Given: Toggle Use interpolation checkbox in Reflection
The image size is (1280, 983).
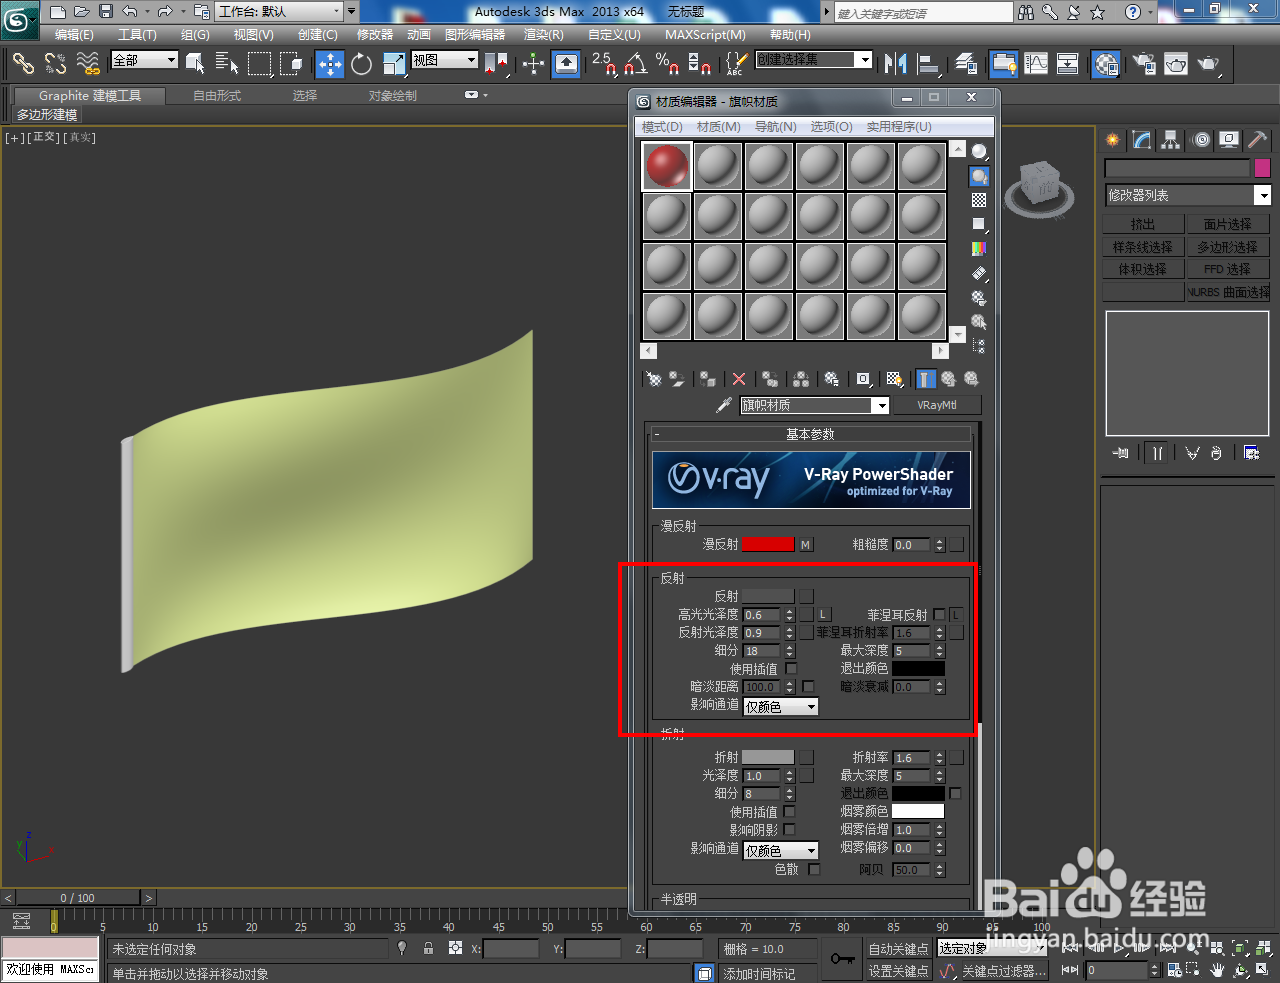Looking at the screenshot, I should 791,669.
